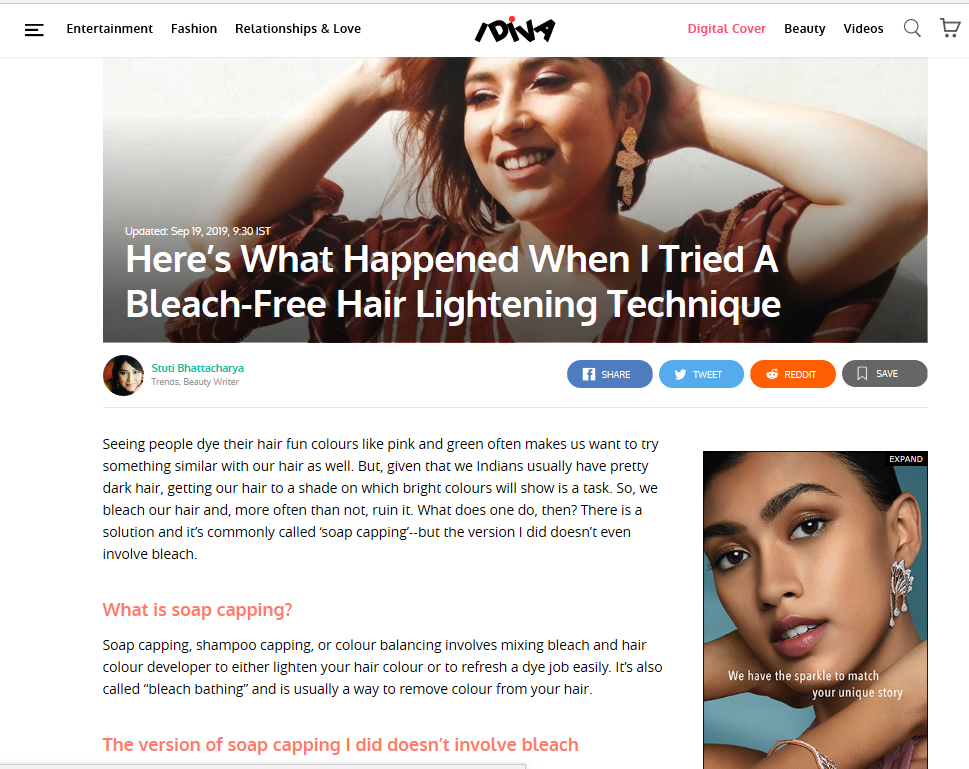The width and height of the screenshot is (969, 769).
Task: Click the jewellery ad image
Action: tap(815, 612)
